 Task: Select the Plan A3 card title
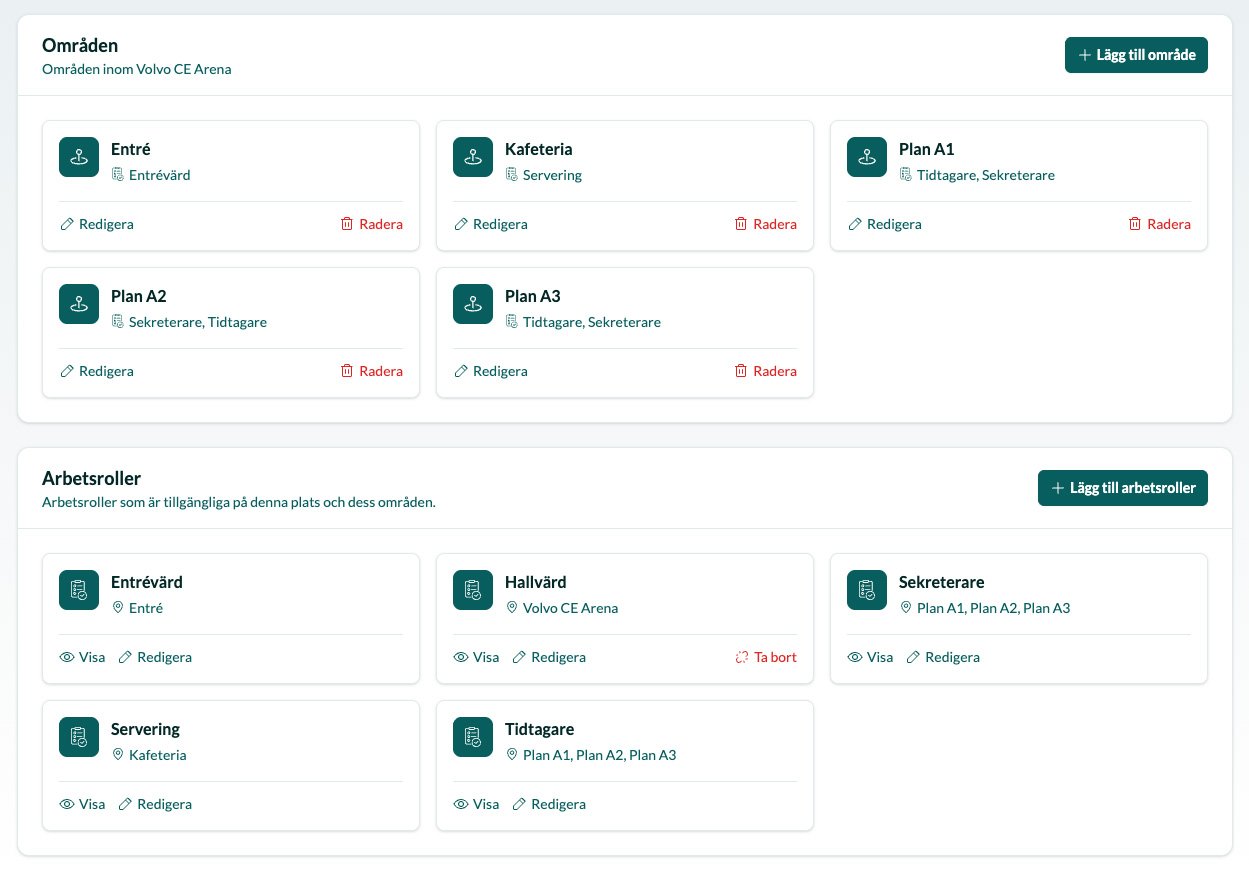[x=532, y=296]
